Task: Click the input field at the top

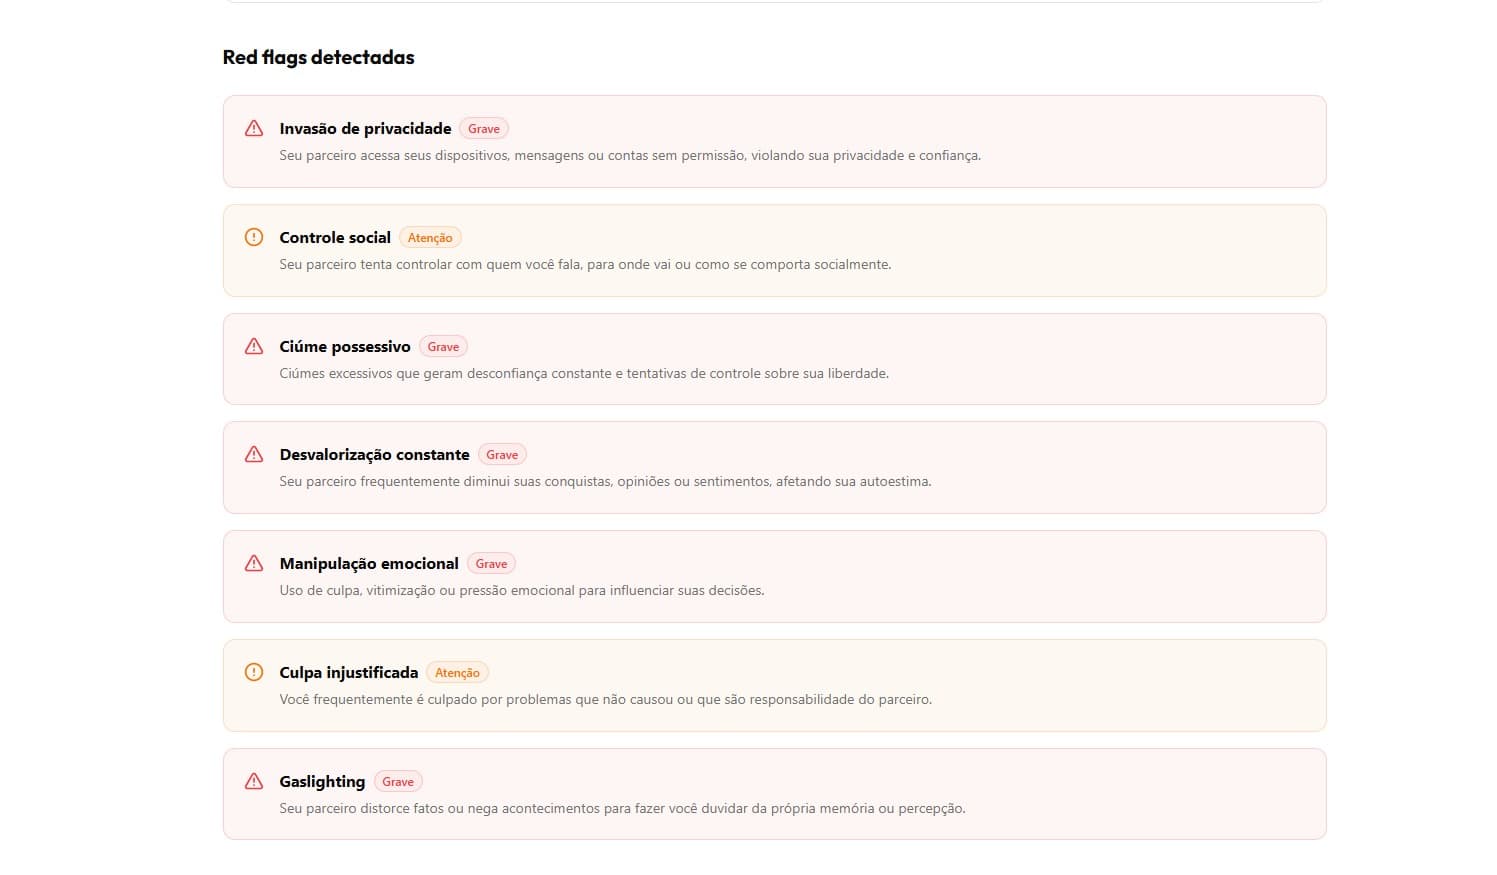Action: pyautogui.click(x=775, y=5)
